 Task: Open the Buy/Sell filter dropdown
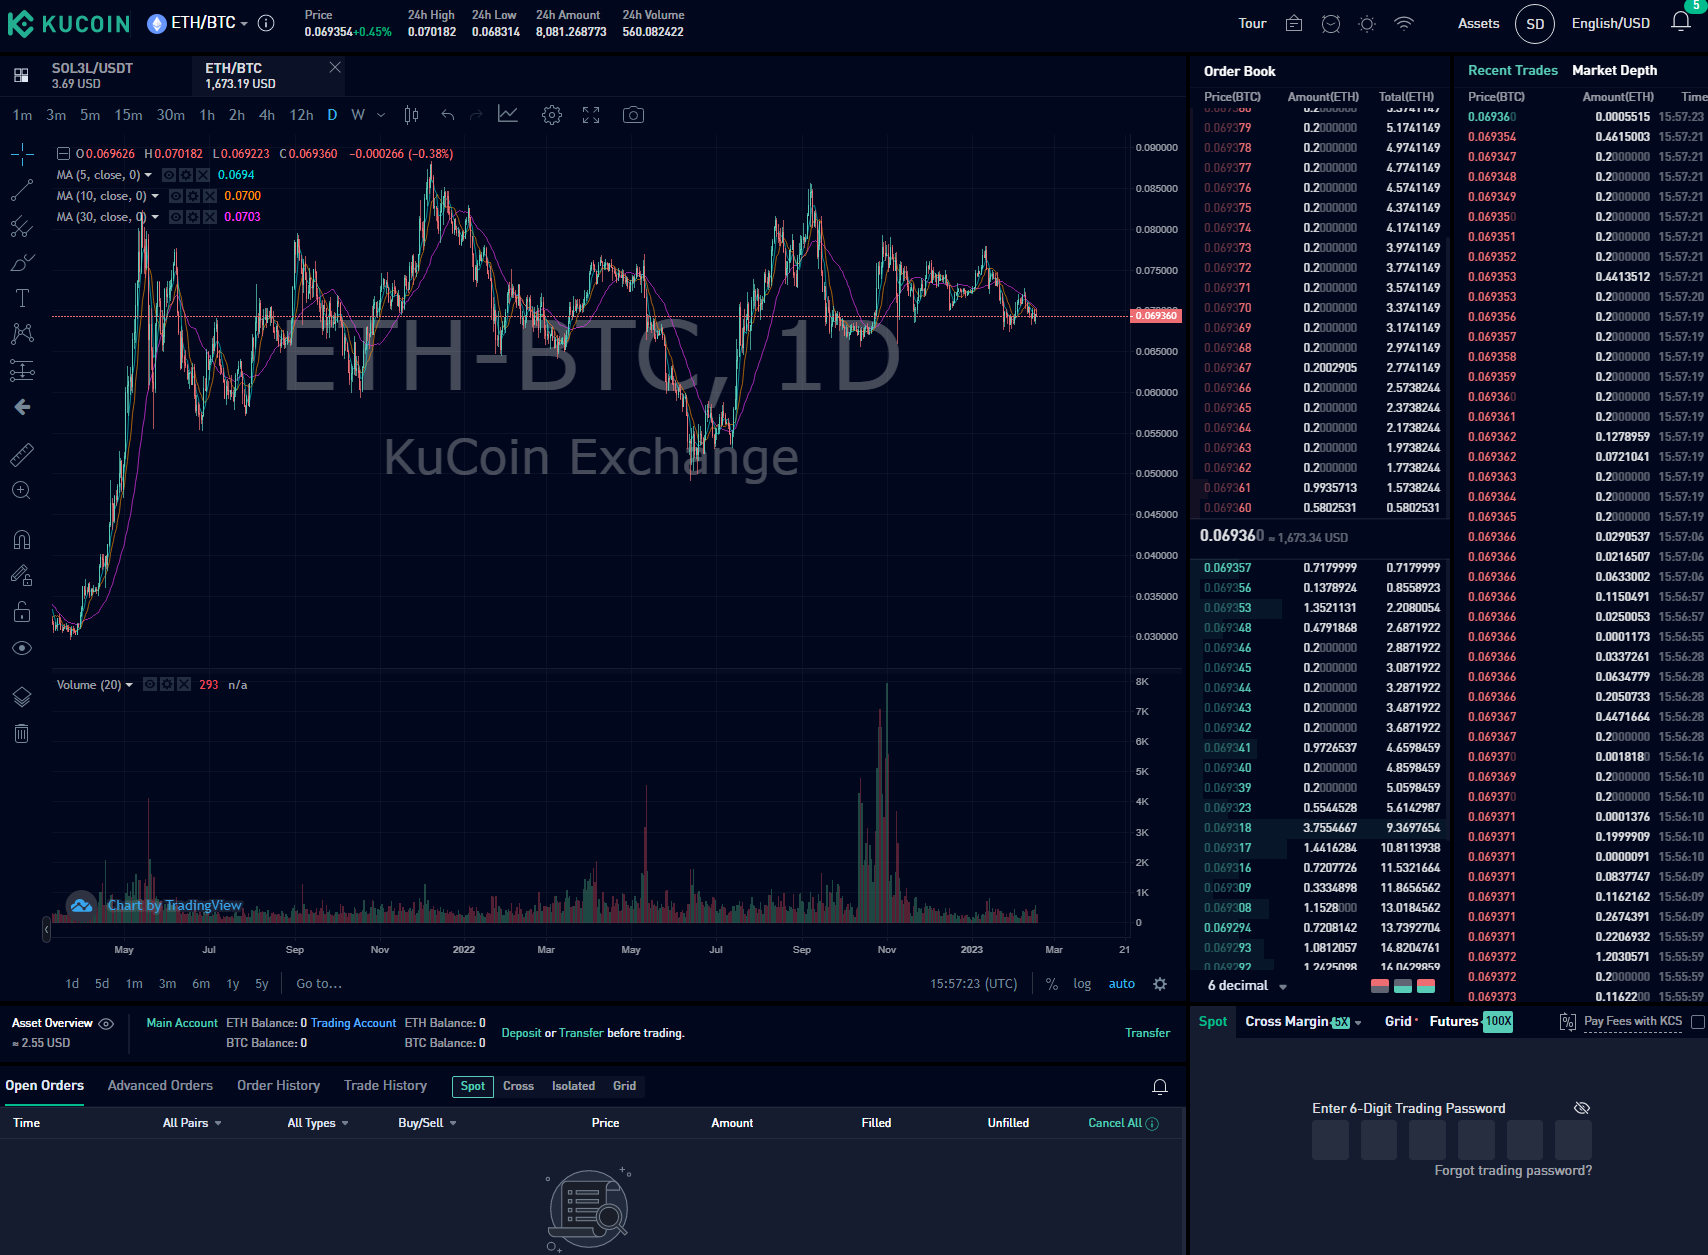[427, 1123]
